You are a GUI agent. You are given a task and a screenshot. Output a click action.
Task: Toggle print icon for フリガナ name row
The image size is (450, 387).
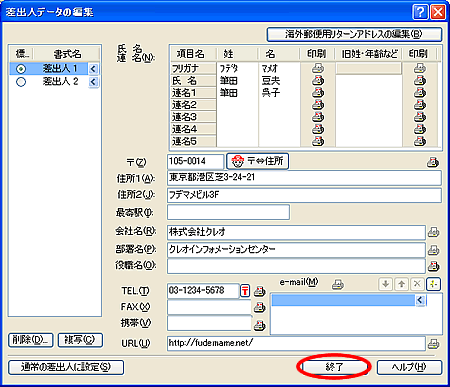click(x=318, y=68)
